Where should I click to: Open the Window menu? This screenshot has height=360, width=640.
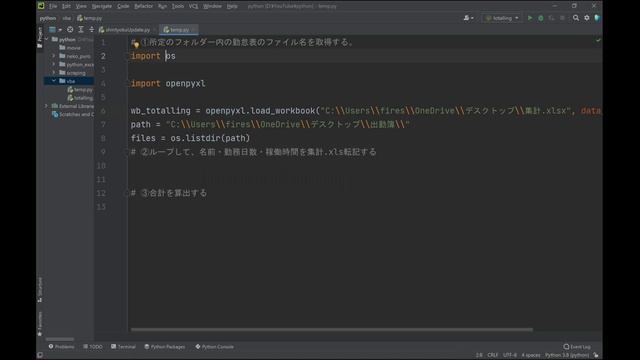pyautogui.click(x=212, y=6)
